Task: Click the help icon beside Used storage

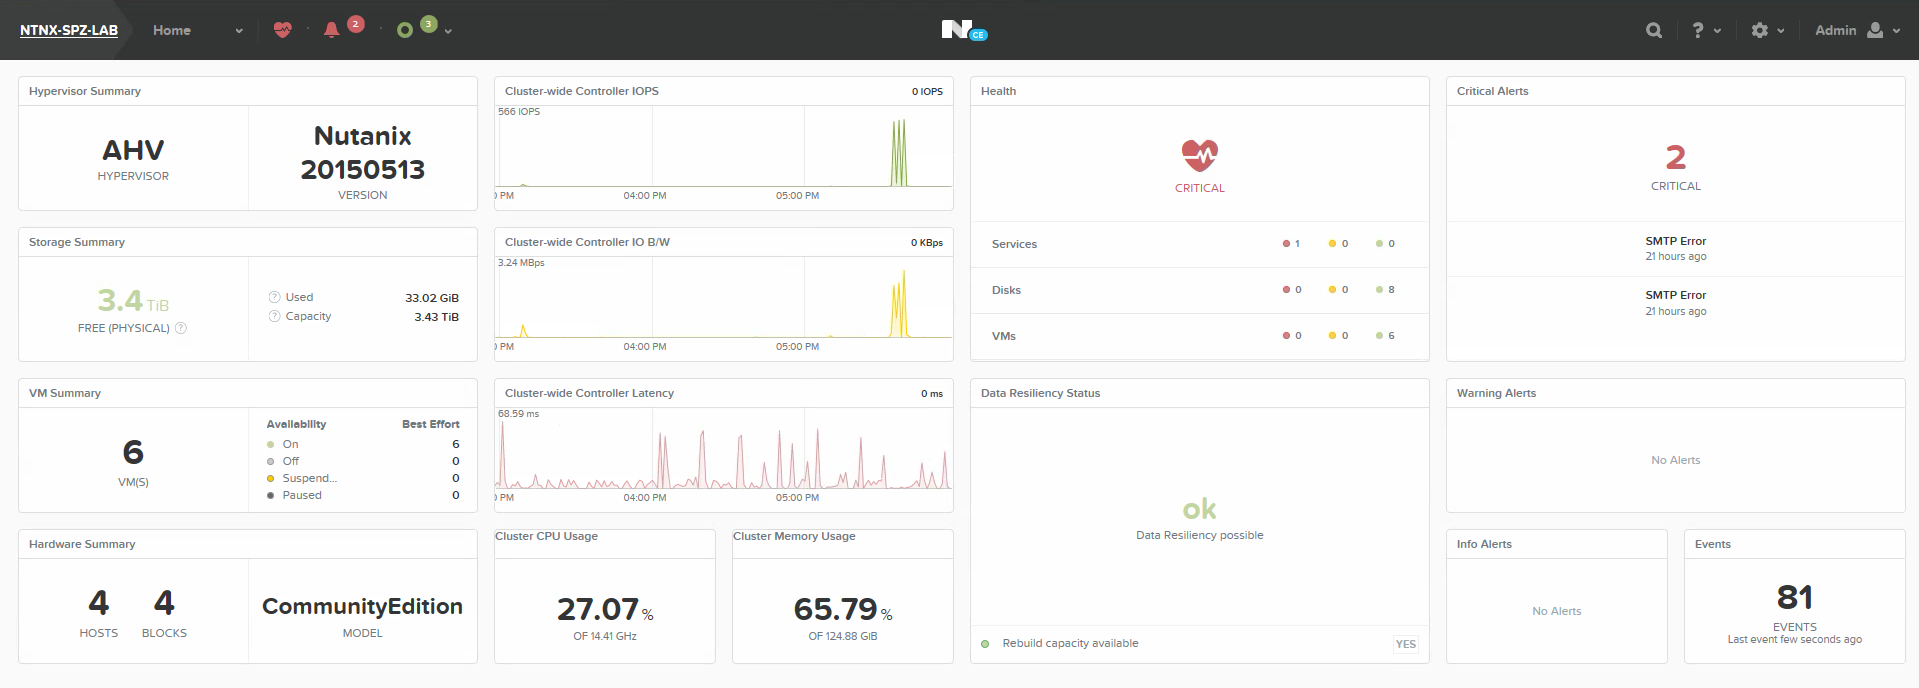Action: pos(274,297)
